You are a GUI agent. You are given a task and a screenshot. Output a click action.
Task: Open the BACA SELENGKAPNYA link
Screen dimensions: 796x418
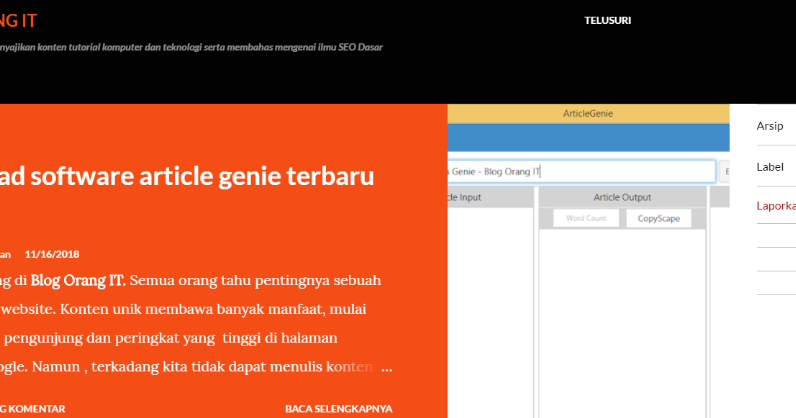(x=339, y=409)
